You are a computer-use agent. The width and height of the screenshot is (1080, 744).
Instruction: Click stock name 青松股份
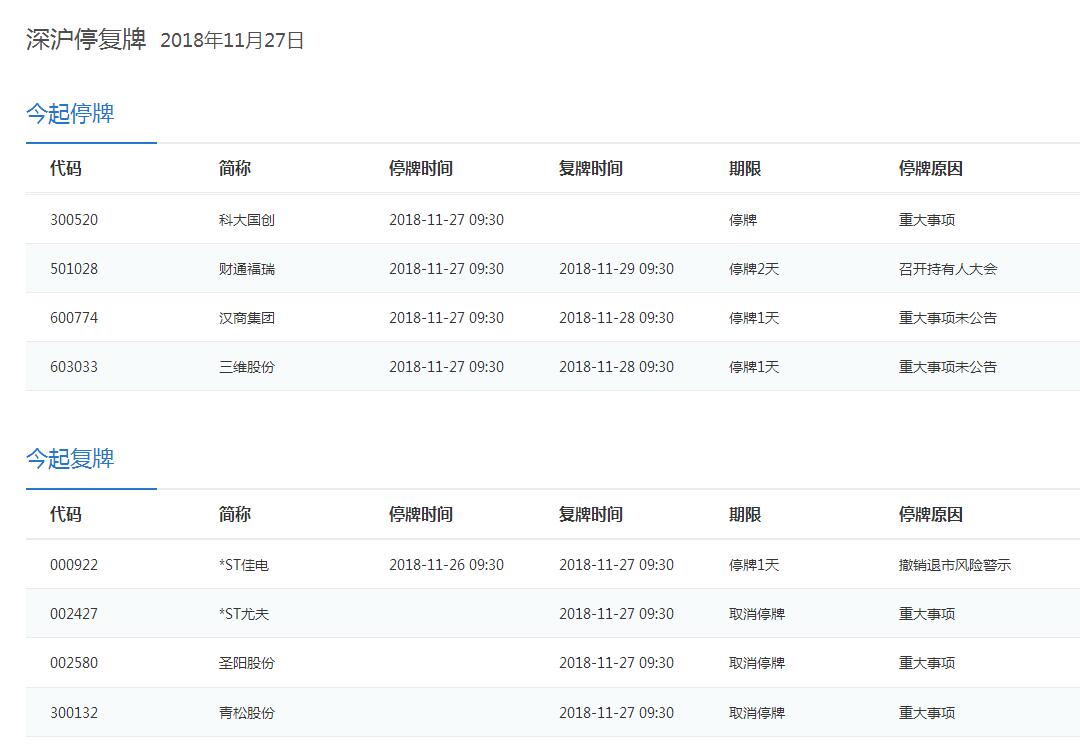click(246, 713)
